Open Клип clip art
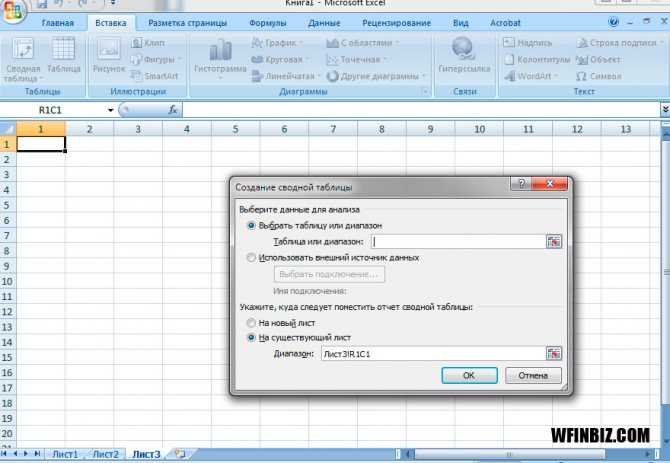Screen dimensions: 670x463 click(x=148, y=43)
